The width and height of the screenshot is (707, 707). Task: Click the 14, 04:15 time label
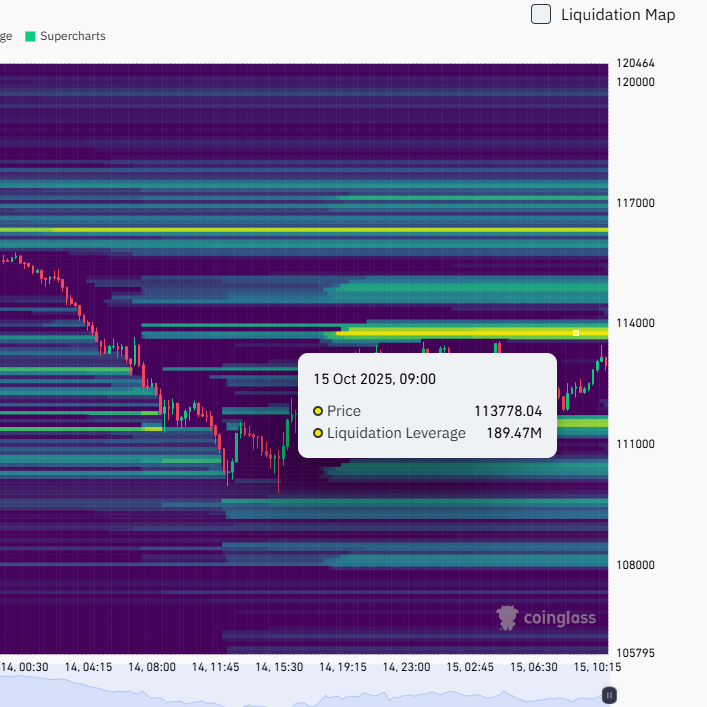click(88, 667)
